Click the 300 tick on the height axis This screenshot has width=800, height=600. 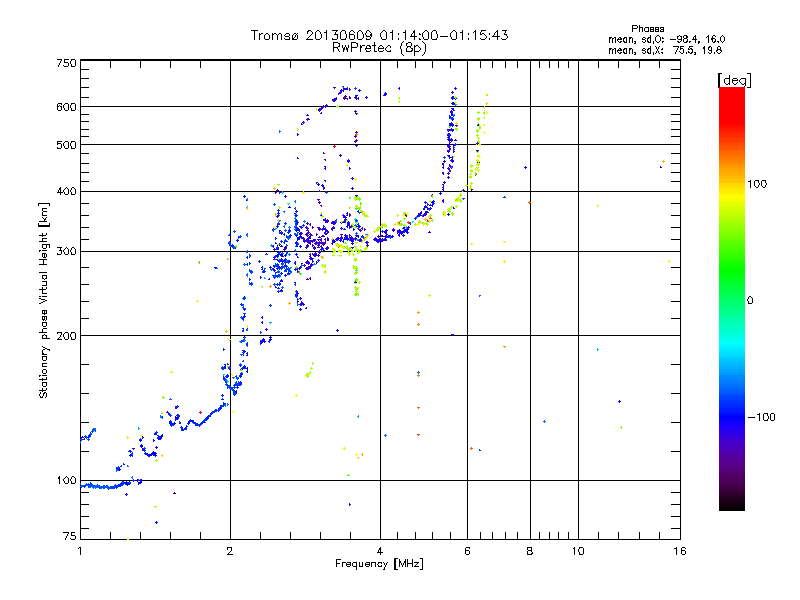pyautogui.click(x=66, y=251)
